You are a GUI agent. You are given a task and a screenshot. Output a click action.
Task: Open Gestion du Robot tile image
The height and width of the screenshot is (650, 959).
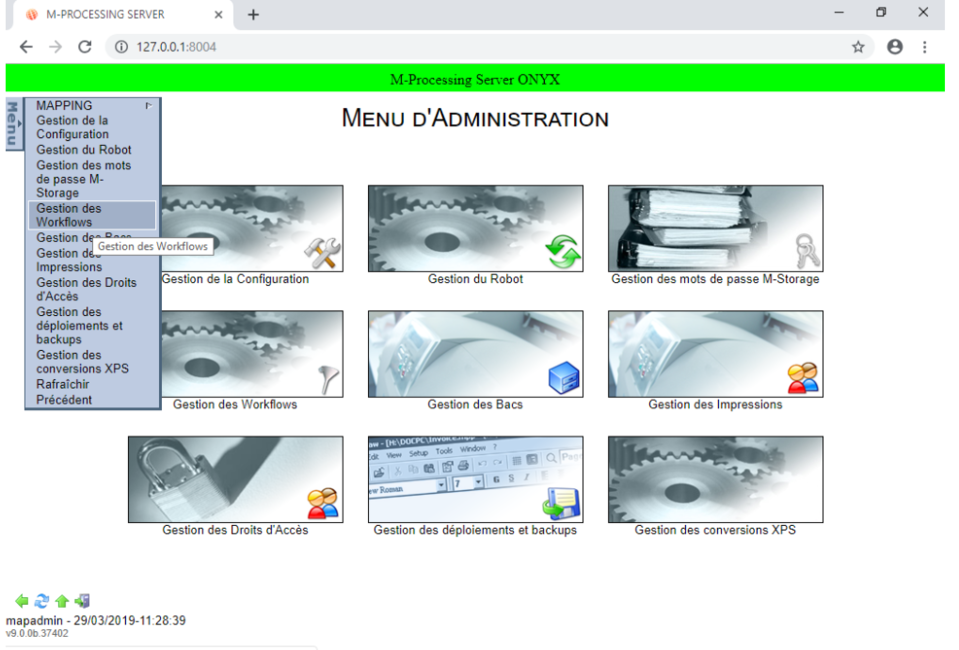(x=475, y=228)
